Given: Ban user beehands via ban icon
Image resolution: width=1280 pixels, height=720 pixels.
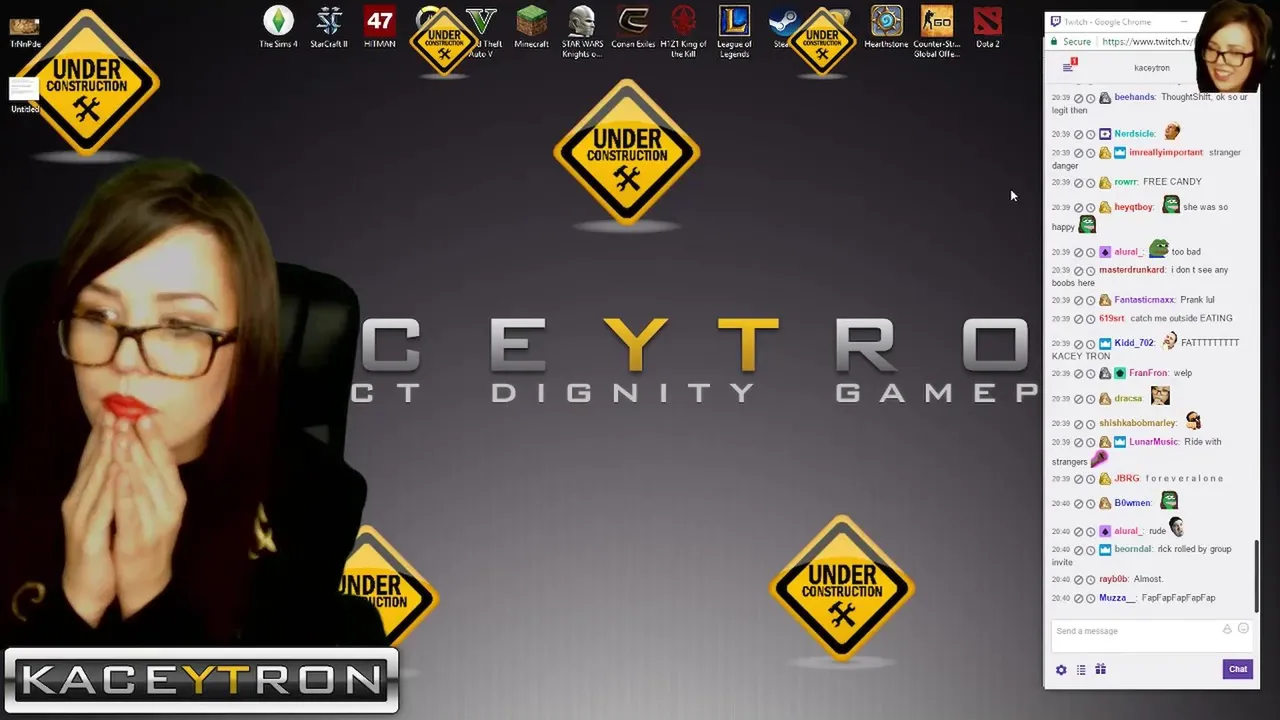Looking at the screenshot, I should 1079,98.
